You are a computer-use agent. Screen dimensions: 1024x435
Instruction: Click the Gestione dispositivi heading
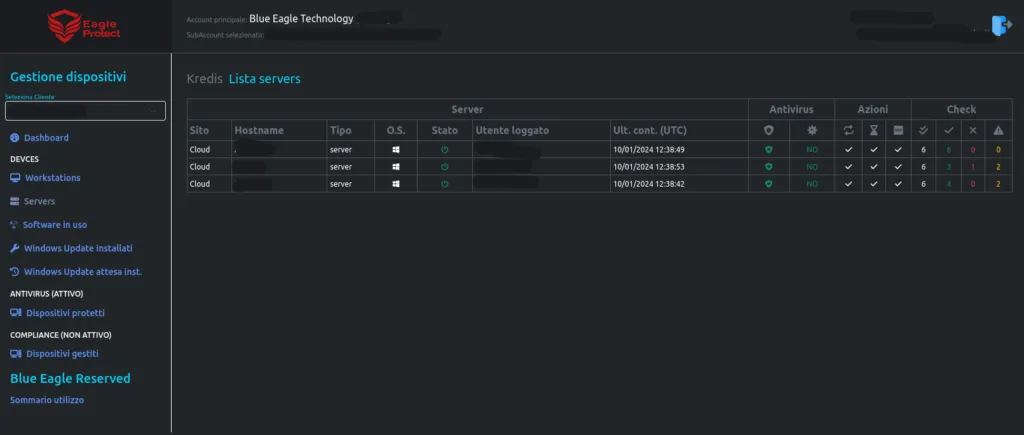point(68,77)
